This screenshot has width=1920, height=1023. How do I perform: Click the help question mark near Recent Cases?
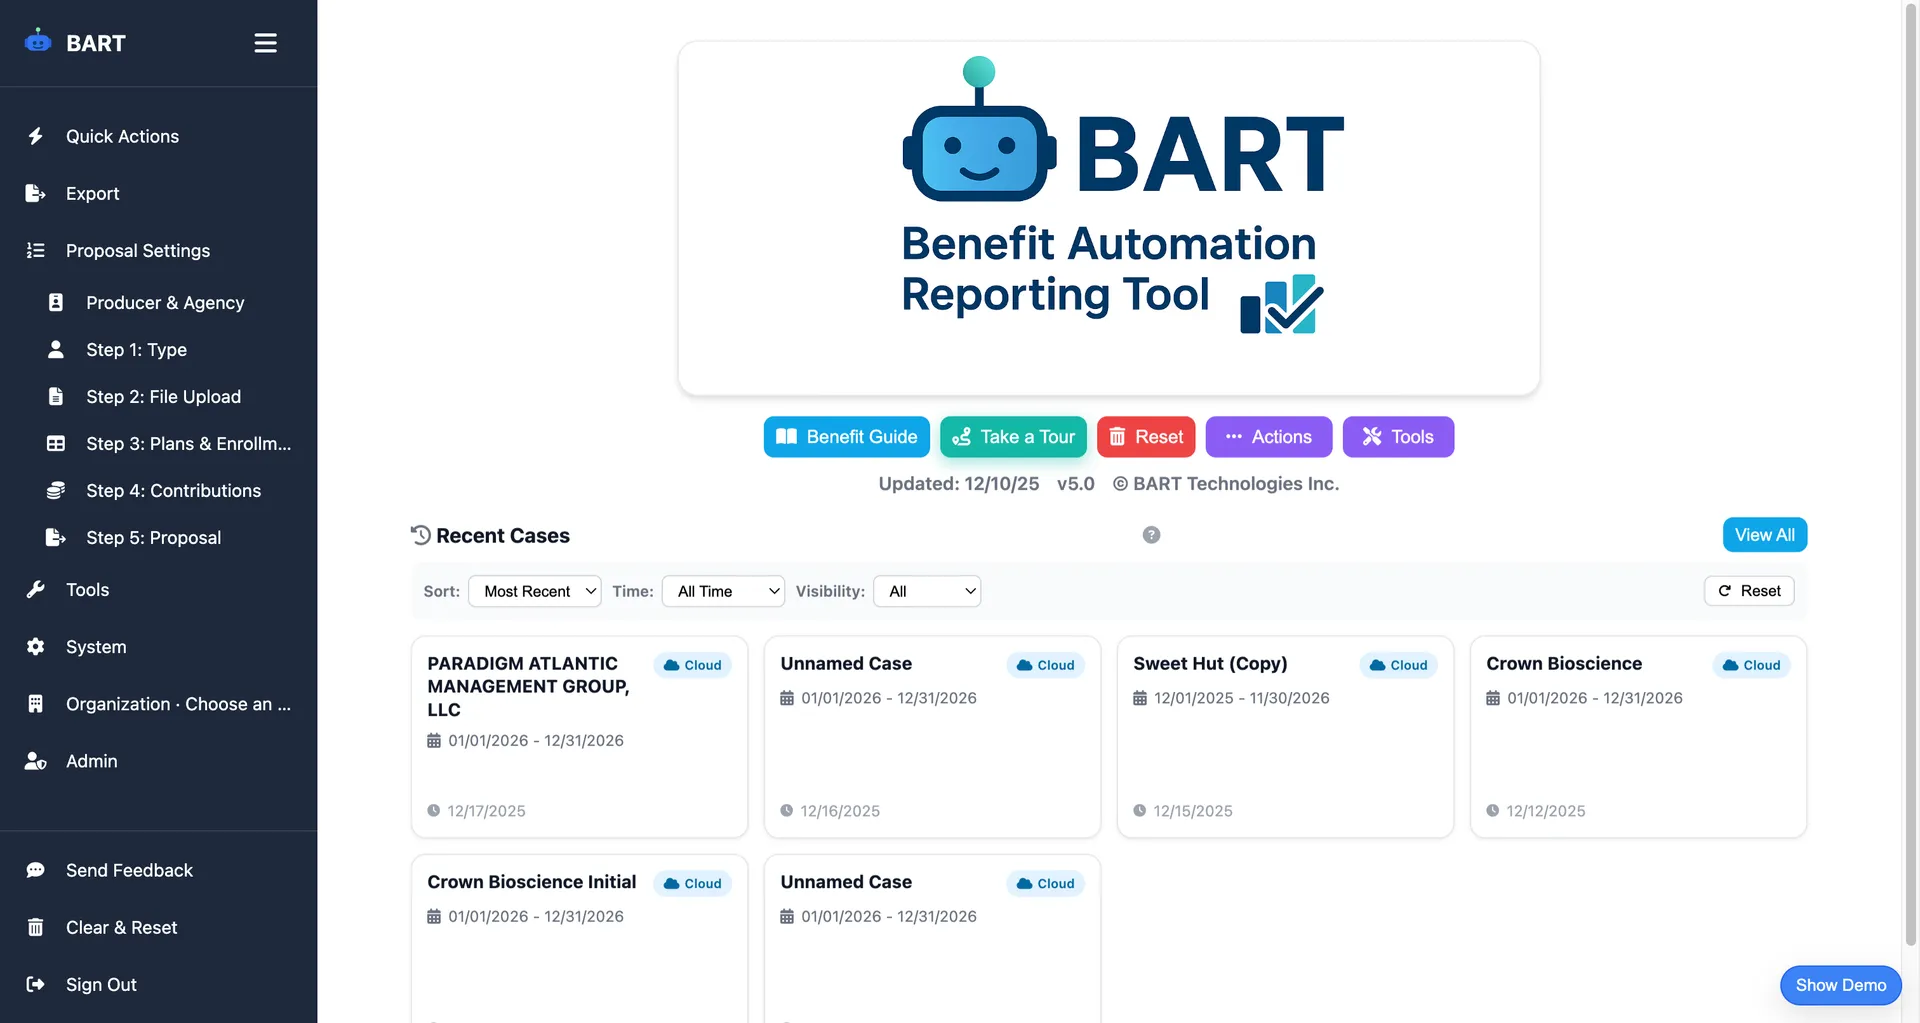tap(1151, 535)
